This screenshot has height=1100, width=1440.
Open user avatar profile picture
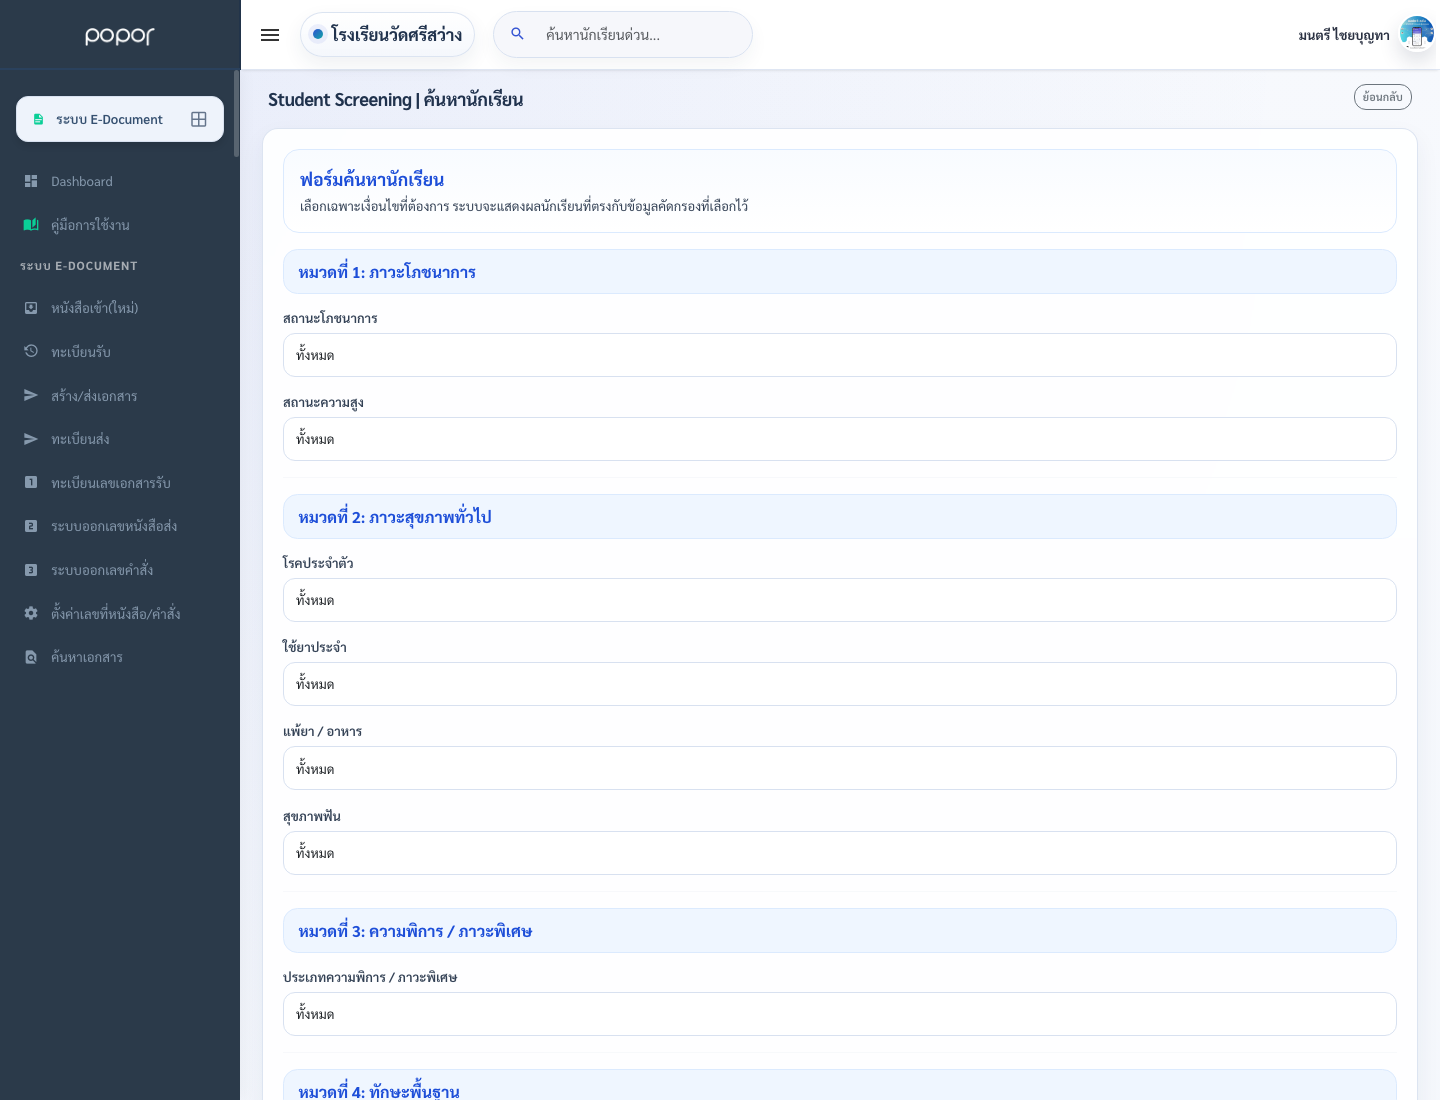[x=1416, y=33]
